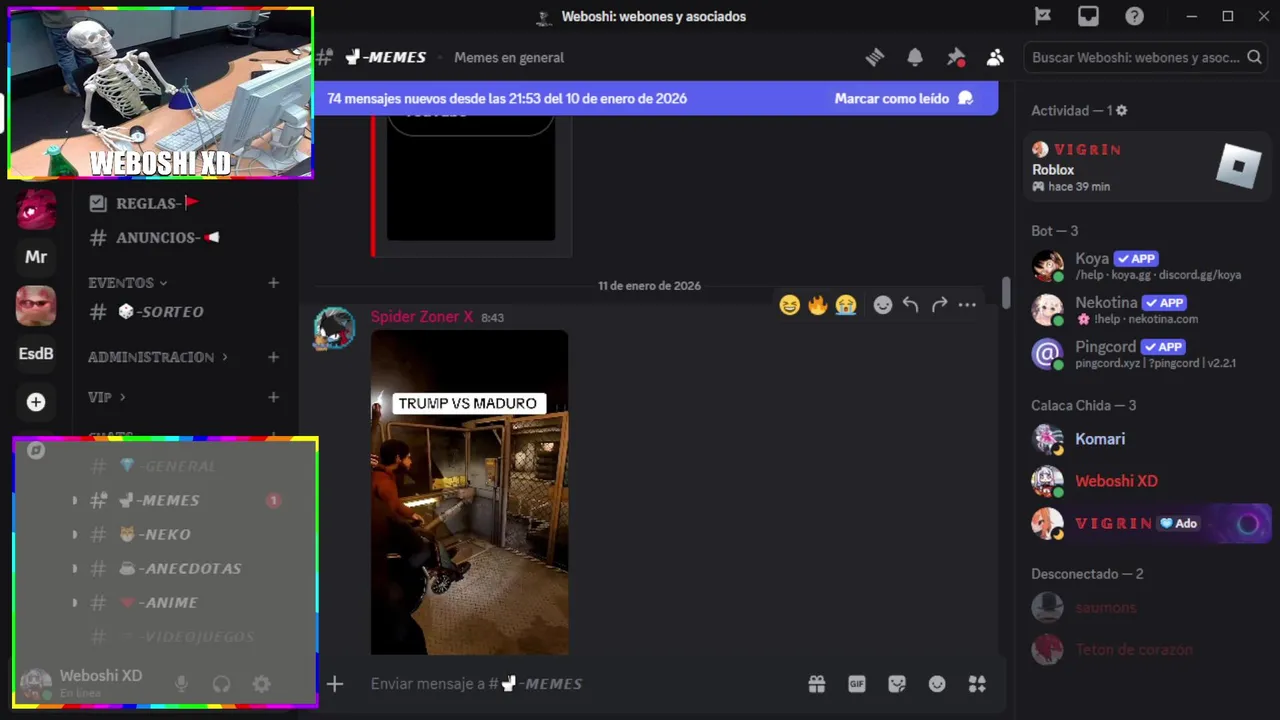Image resolution: width=1280 pixels, height=720 pixels.
Task: Open user settings gear icon
Action: (261, 684)
